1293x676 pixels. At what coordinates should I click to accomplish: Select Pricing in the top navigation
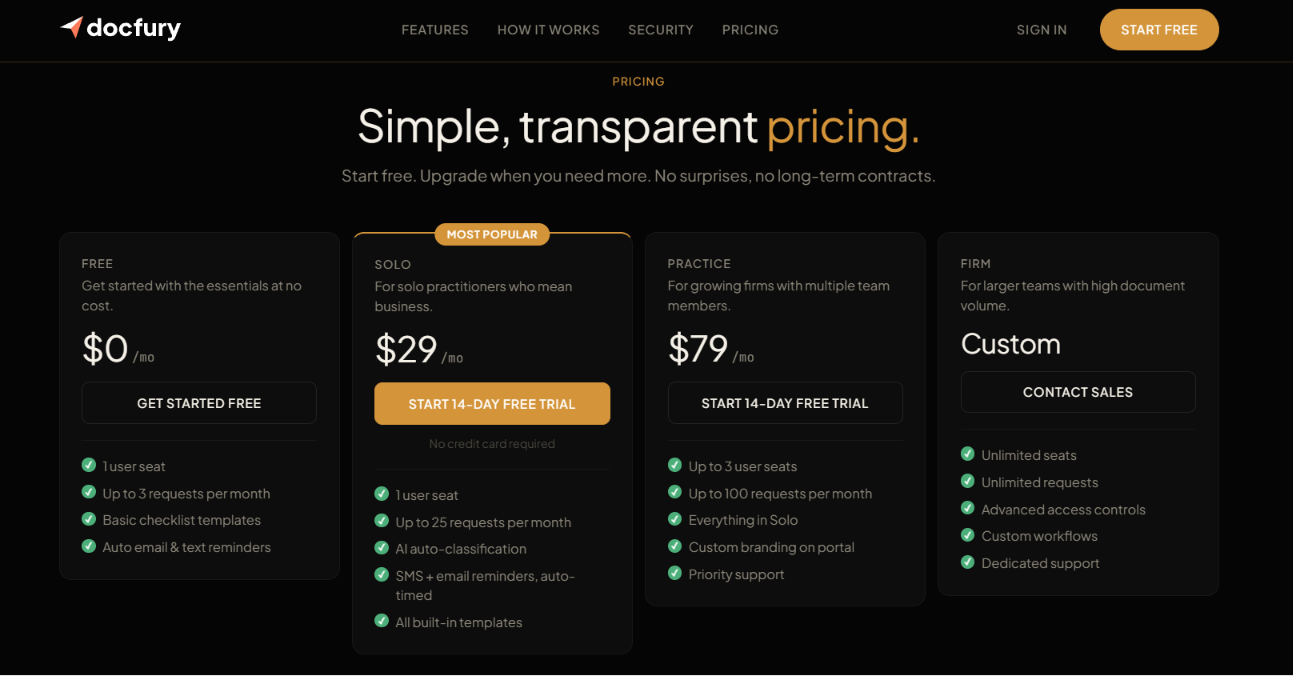750,30
